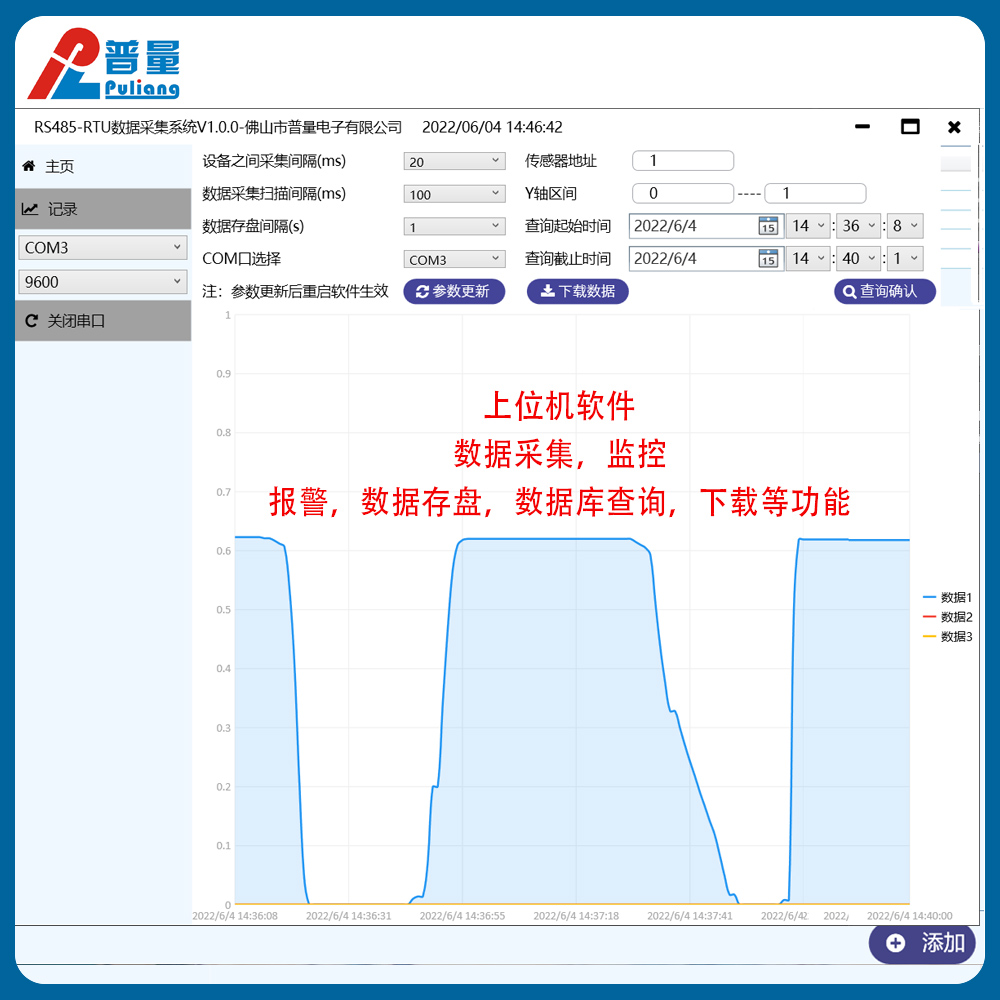Image resolution: width=1000 pixels, height=1000 pixels.
Task: Click the 添加 add button
Action: click(922, 943)
